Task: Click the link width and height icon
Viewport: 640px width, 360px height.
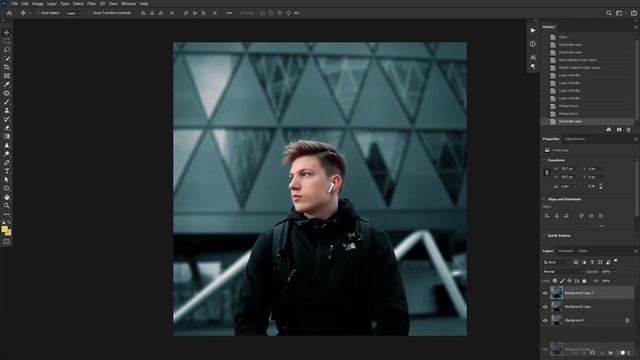Action: click(547, 173)
